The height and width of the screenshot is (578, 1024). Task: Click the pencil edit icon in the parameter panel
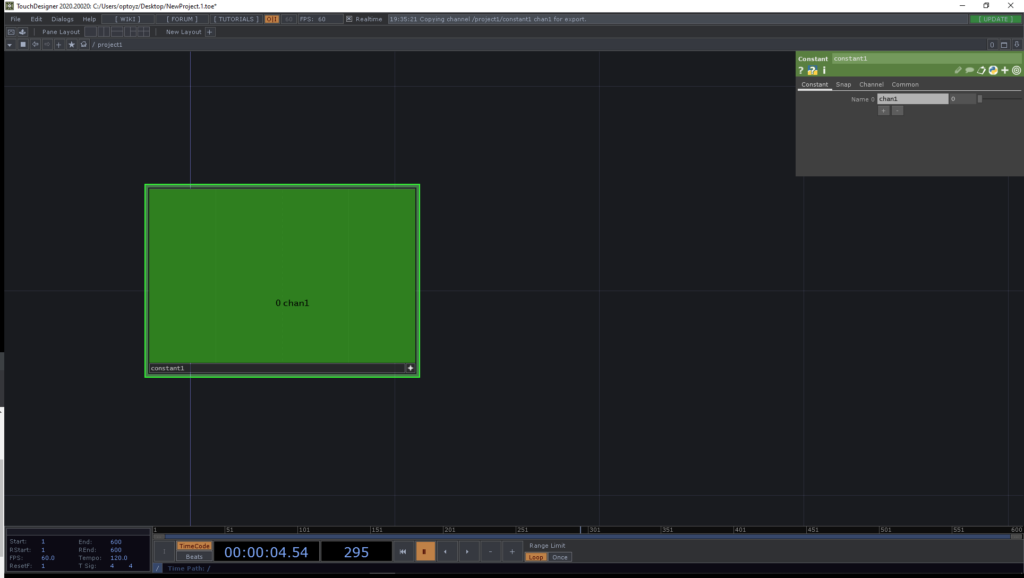coord(958,71)
